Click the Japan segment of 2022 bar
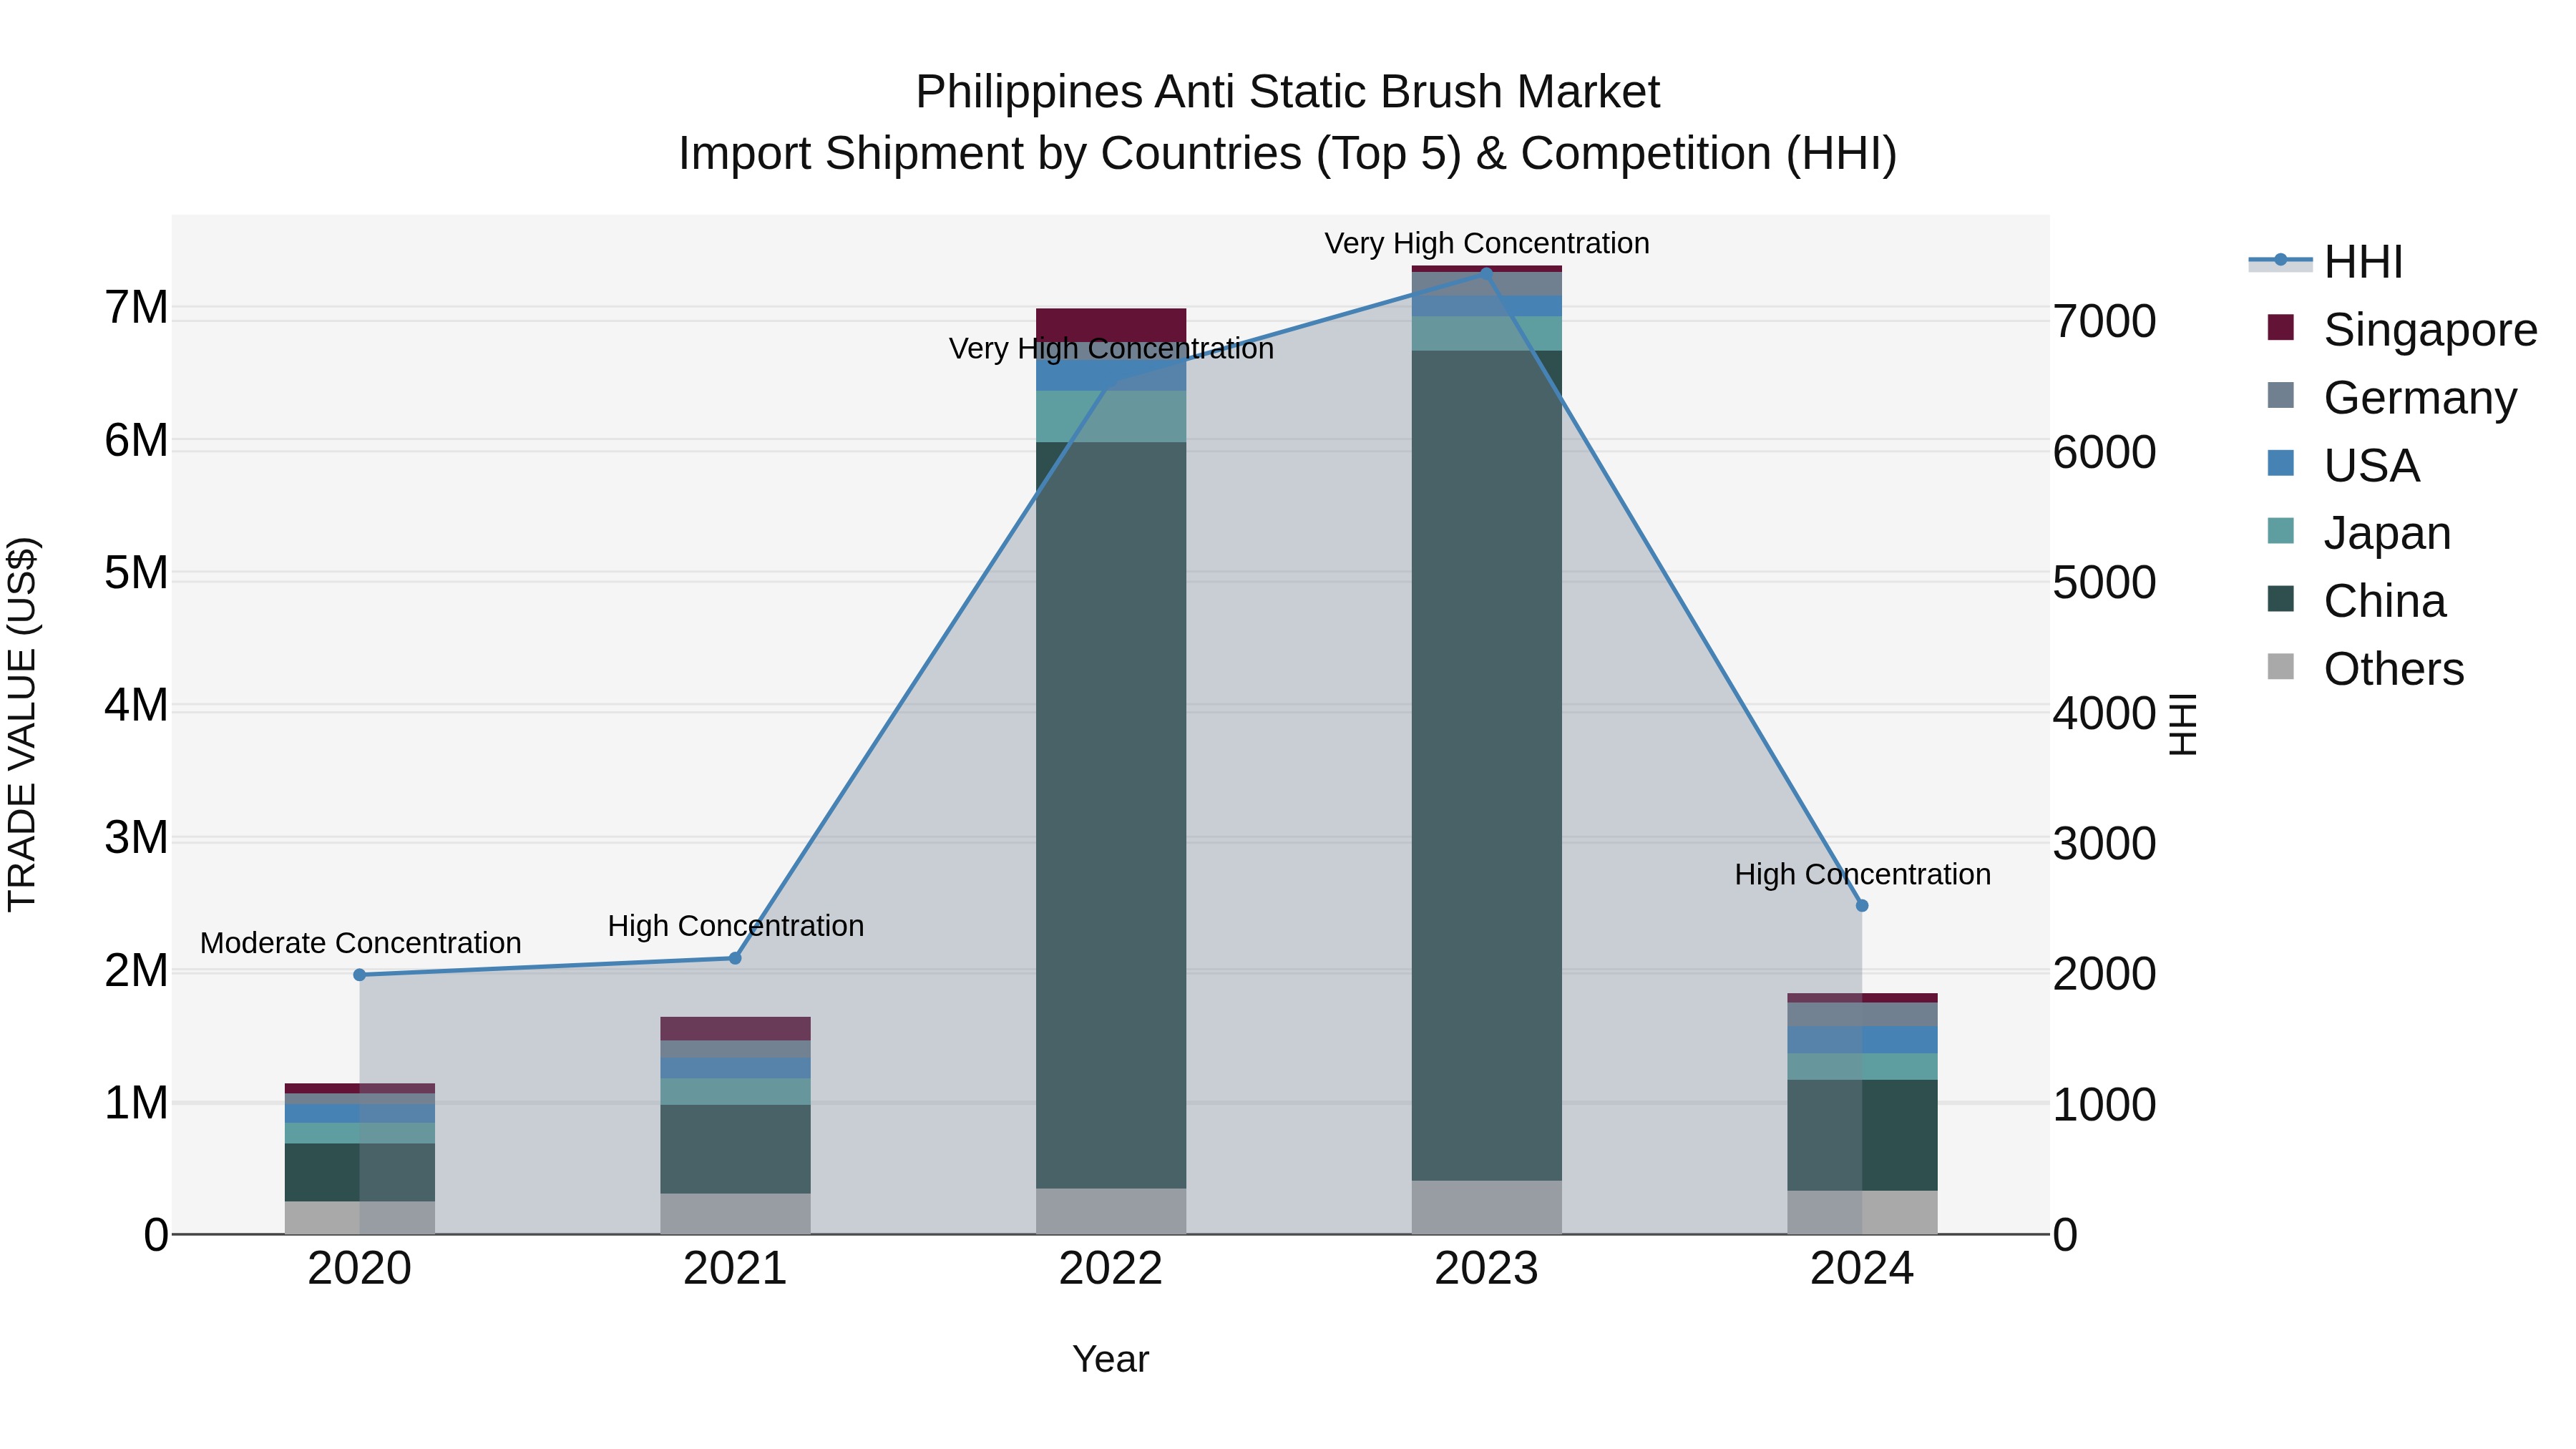Screen dimensions: 2576x1449 tap(1111, 417)
